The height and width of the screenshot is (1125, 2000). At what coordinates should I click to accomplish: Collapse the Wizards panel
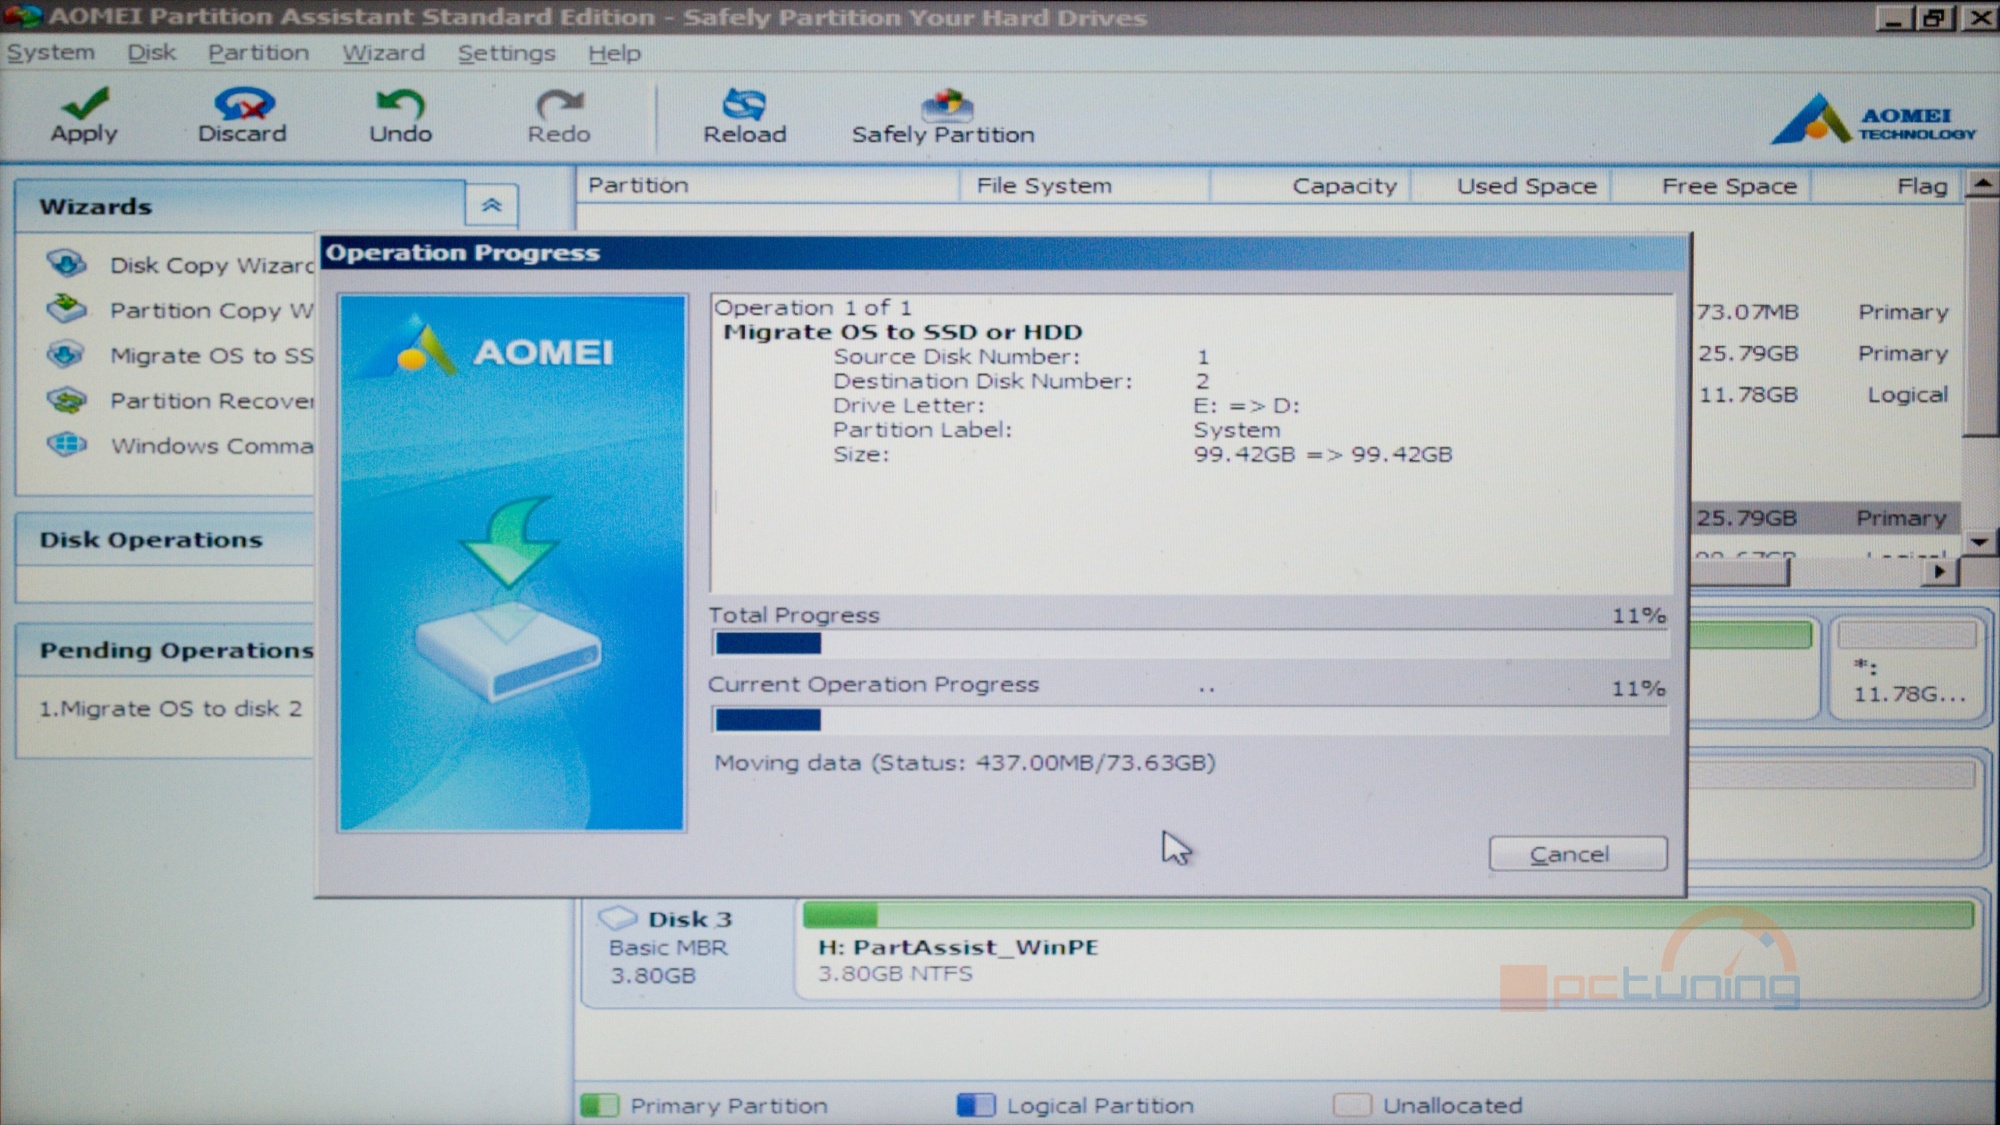[x=491, y=205]
